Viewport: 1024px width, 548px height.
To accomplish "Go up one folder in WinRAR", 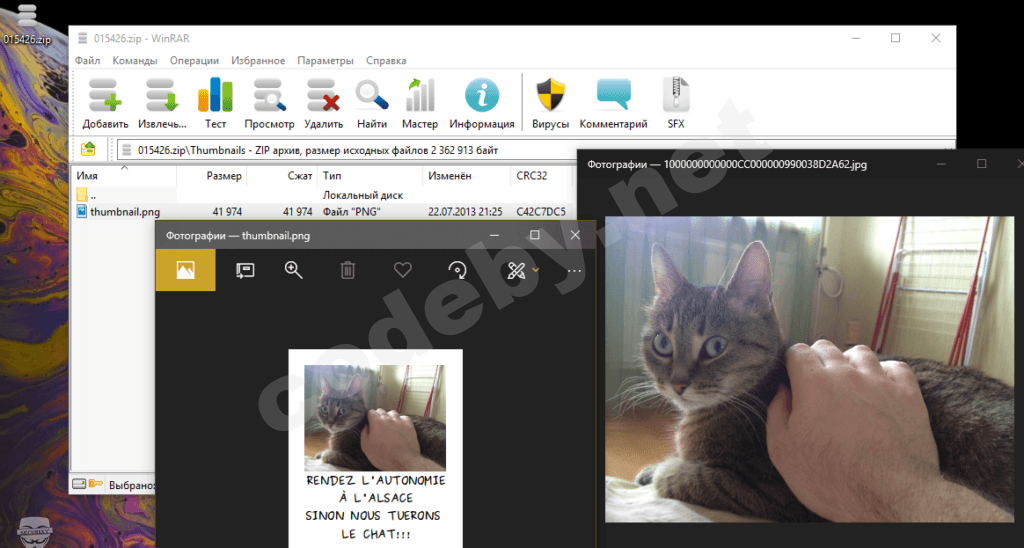I will (x=88, y=149).
